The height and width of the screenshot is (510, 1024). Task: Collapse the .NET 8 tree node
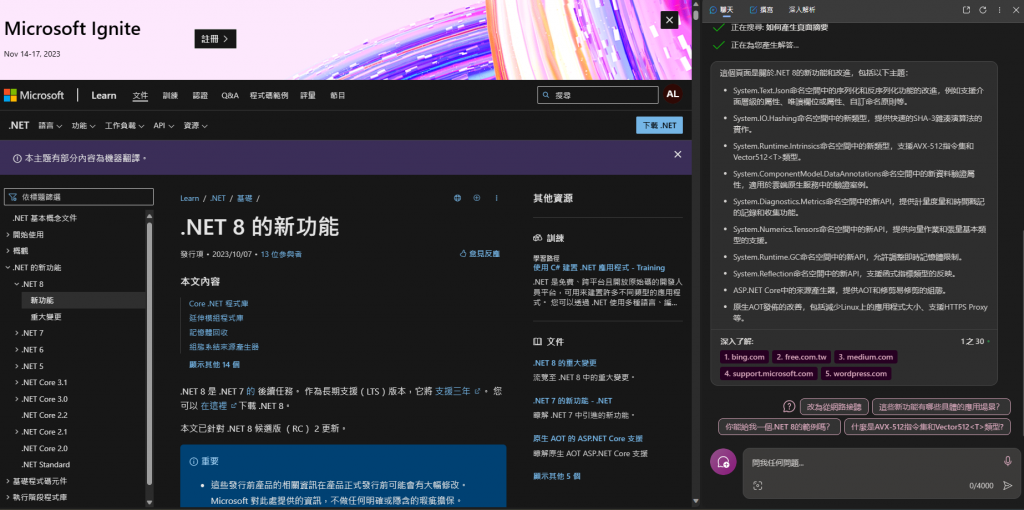[16, 284]
